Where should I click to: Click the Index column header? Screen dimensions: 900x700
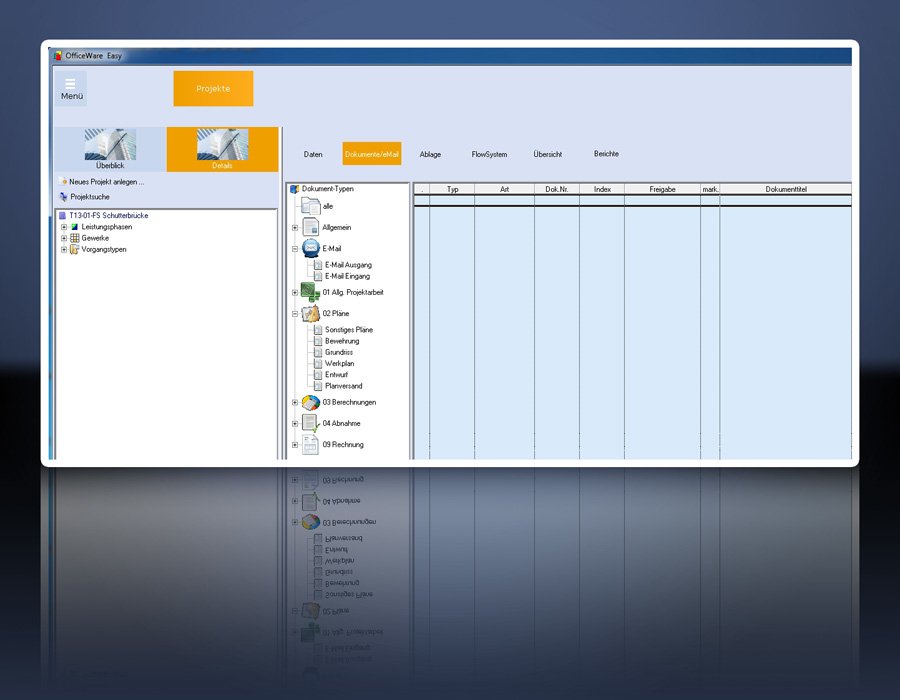coord(602,189)
